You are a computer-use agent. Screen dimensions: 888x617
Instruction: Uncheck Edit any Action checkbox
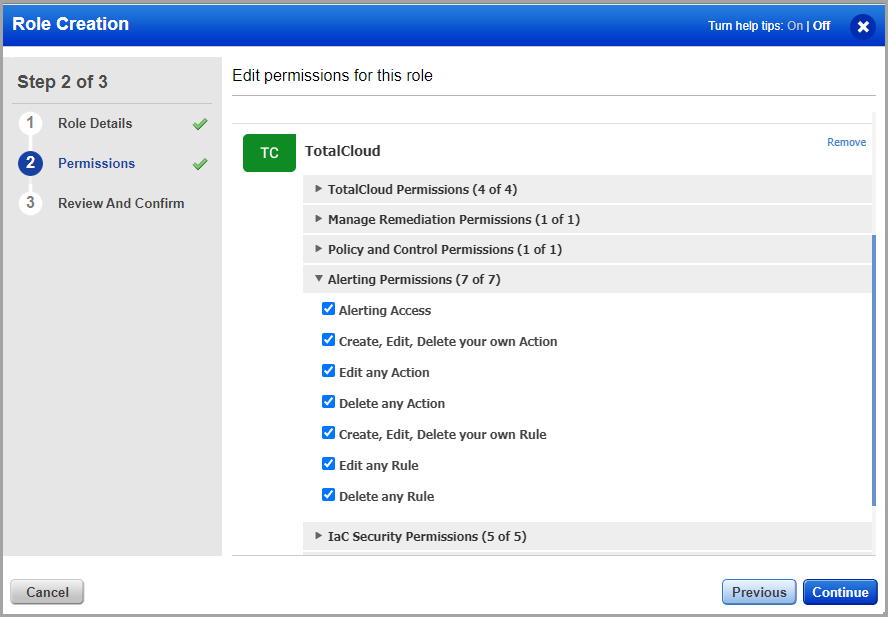point(328,371)
